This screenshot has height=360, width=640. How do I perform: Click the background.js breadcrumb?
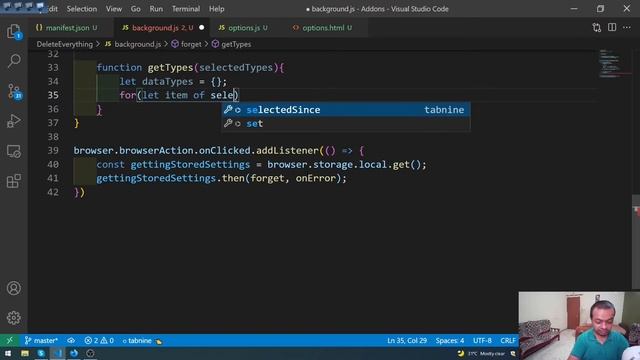(x=133, y=44)
